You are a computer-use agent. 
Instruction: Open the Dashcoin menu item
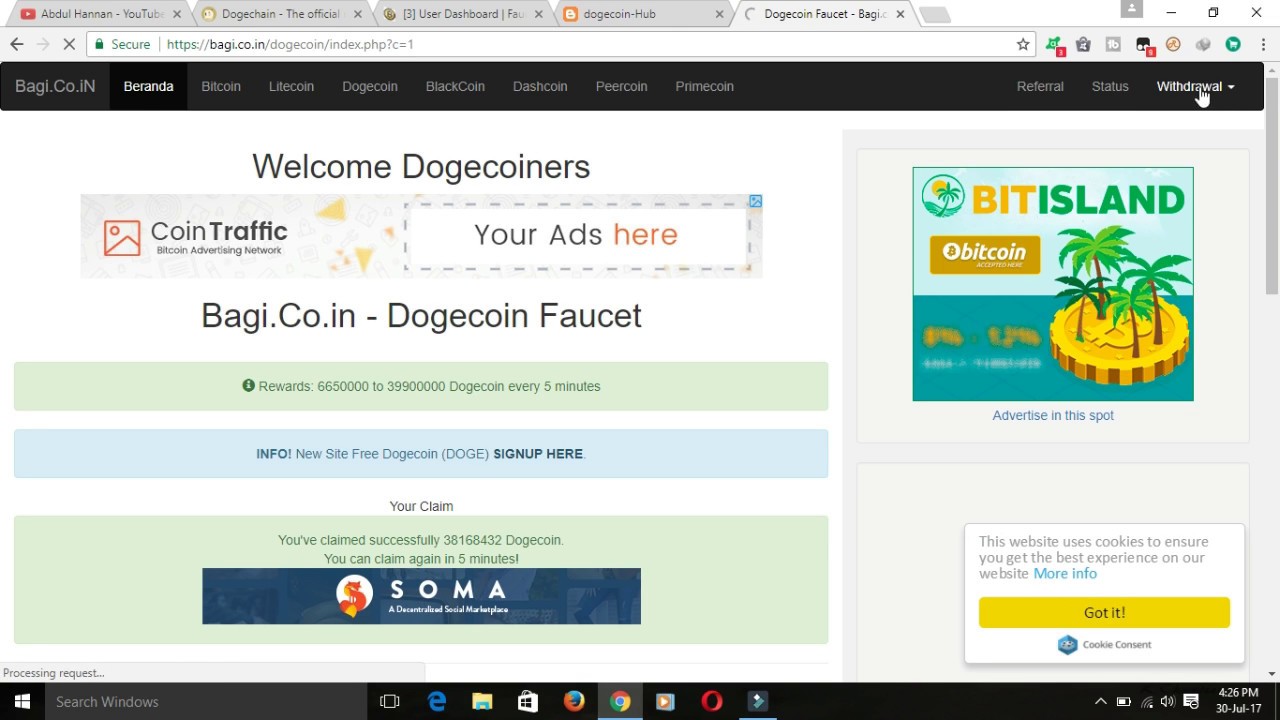tap(540, 86)
